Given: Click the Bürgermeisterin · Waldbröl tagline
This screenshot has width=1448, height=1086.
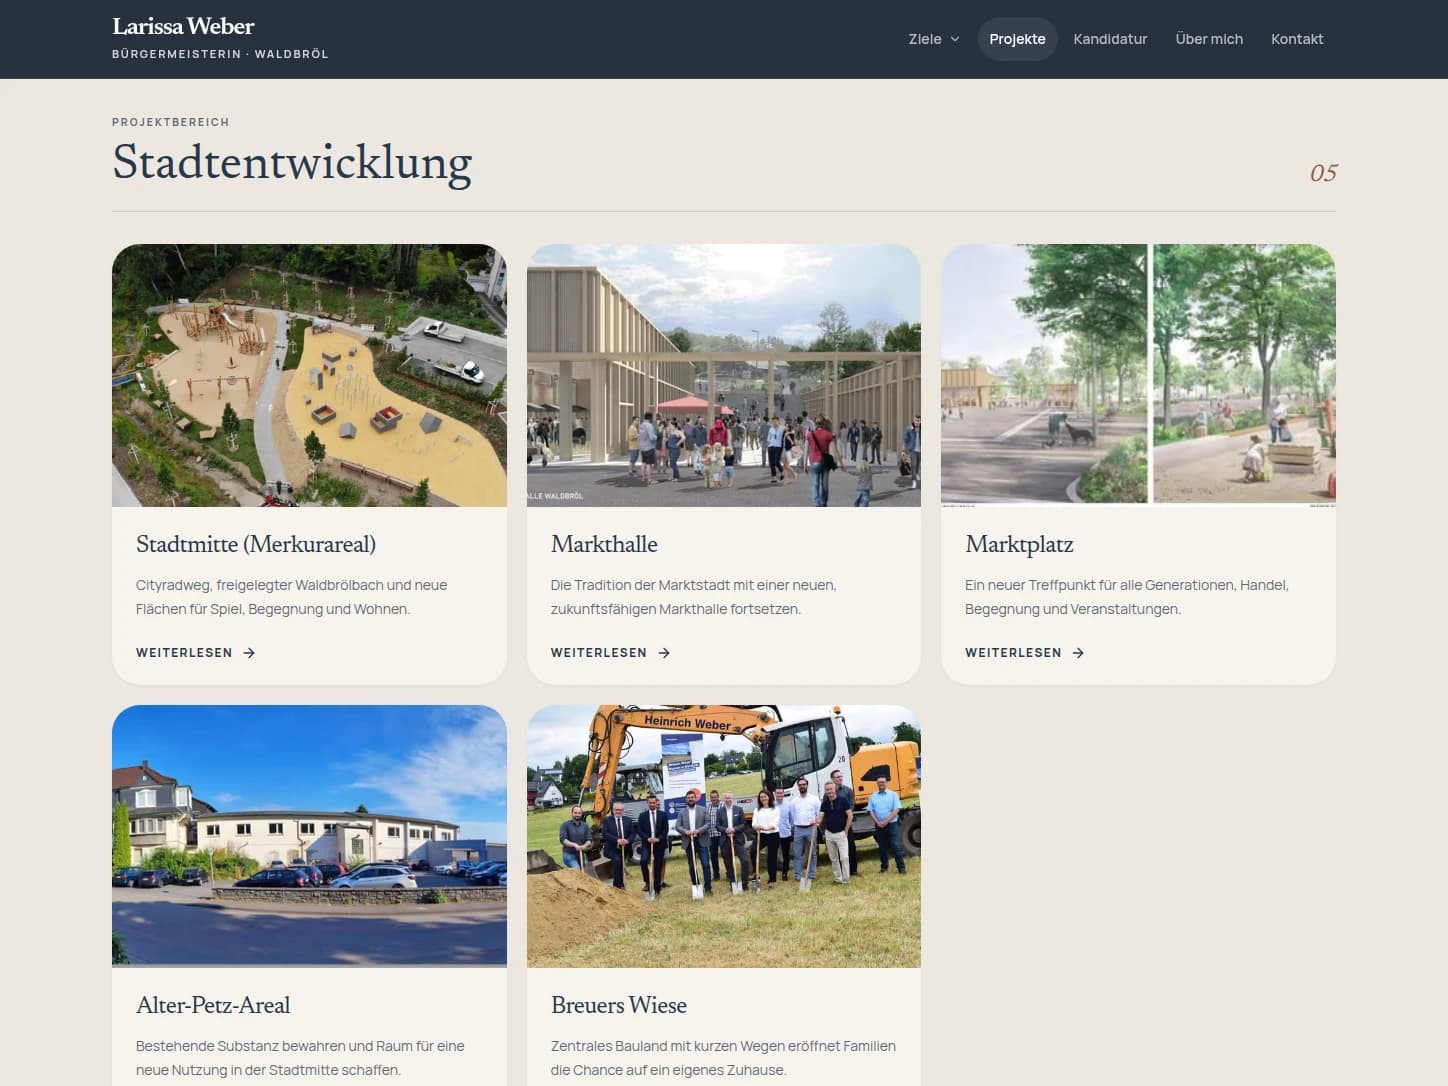Looking at the screenshot, I should tap(220, 54).
